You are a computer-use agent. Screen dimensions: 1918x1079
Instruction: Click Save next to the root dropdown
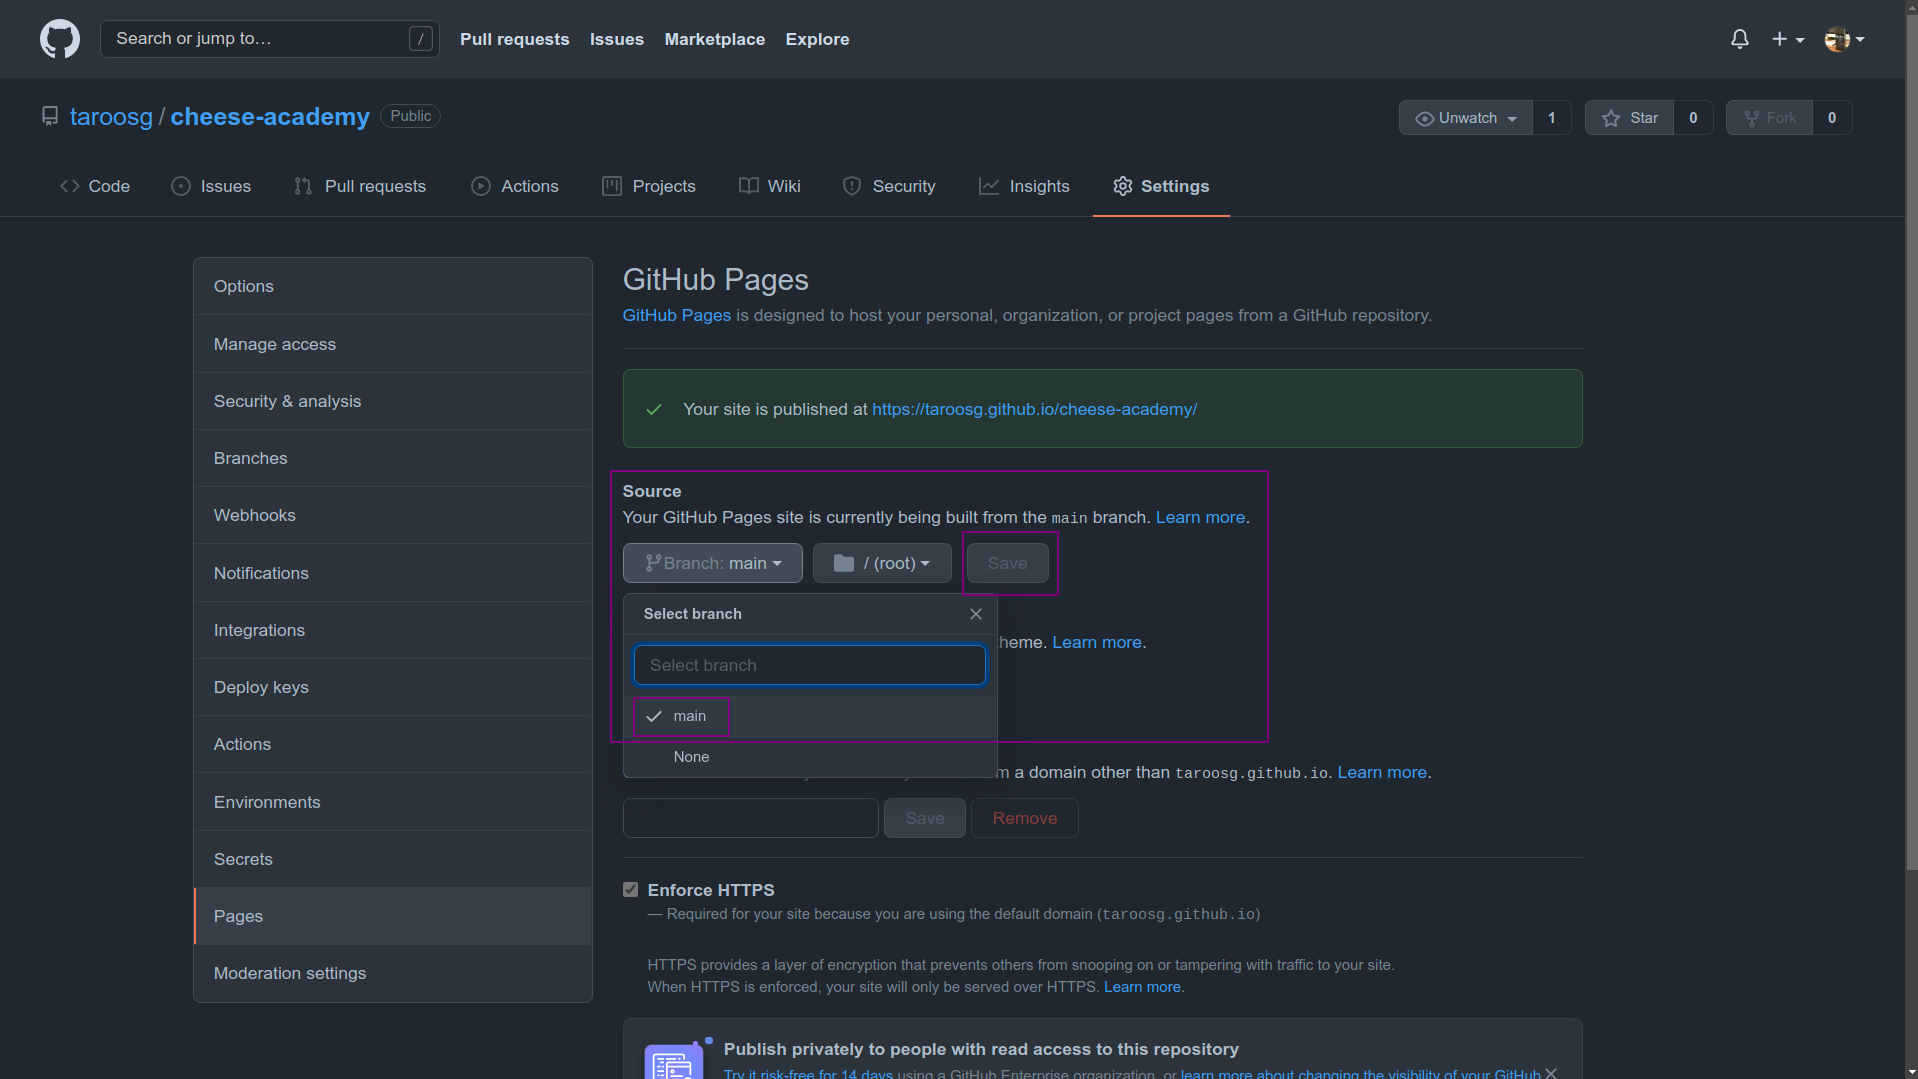click(1007, 563)
